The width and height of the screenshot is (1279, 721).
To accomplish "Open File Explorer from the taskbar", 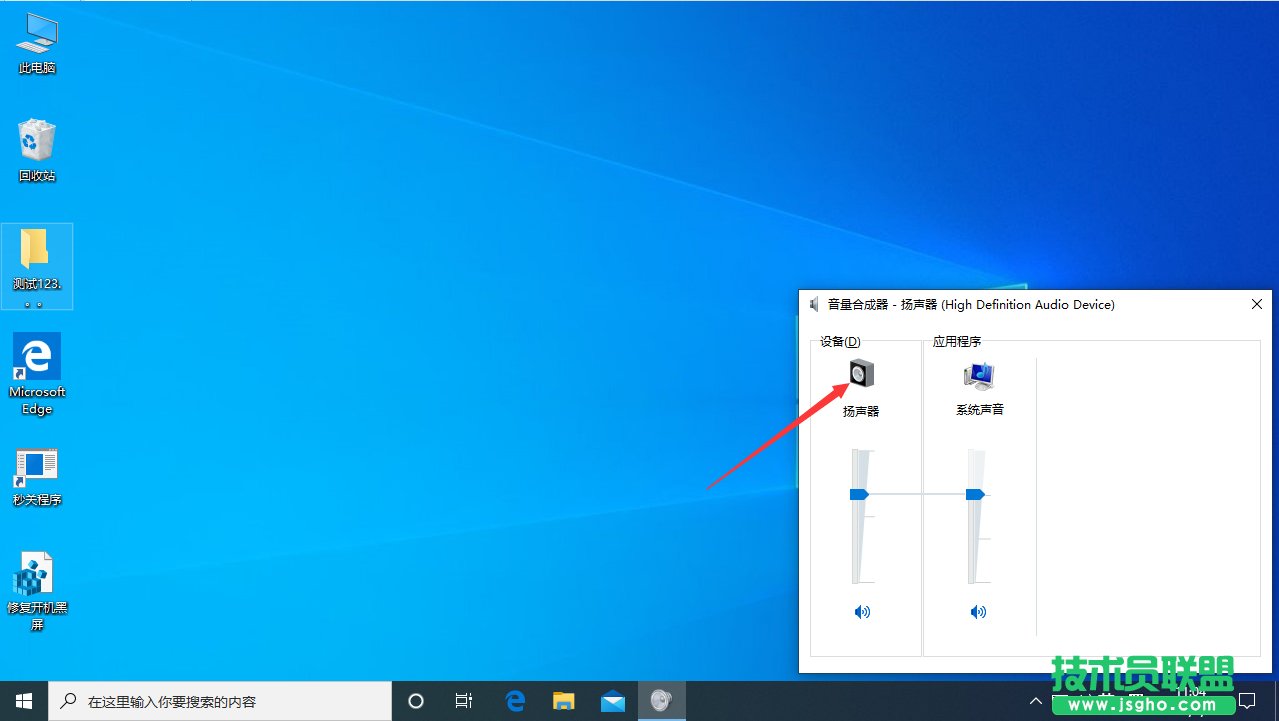I will coord(563,700).
